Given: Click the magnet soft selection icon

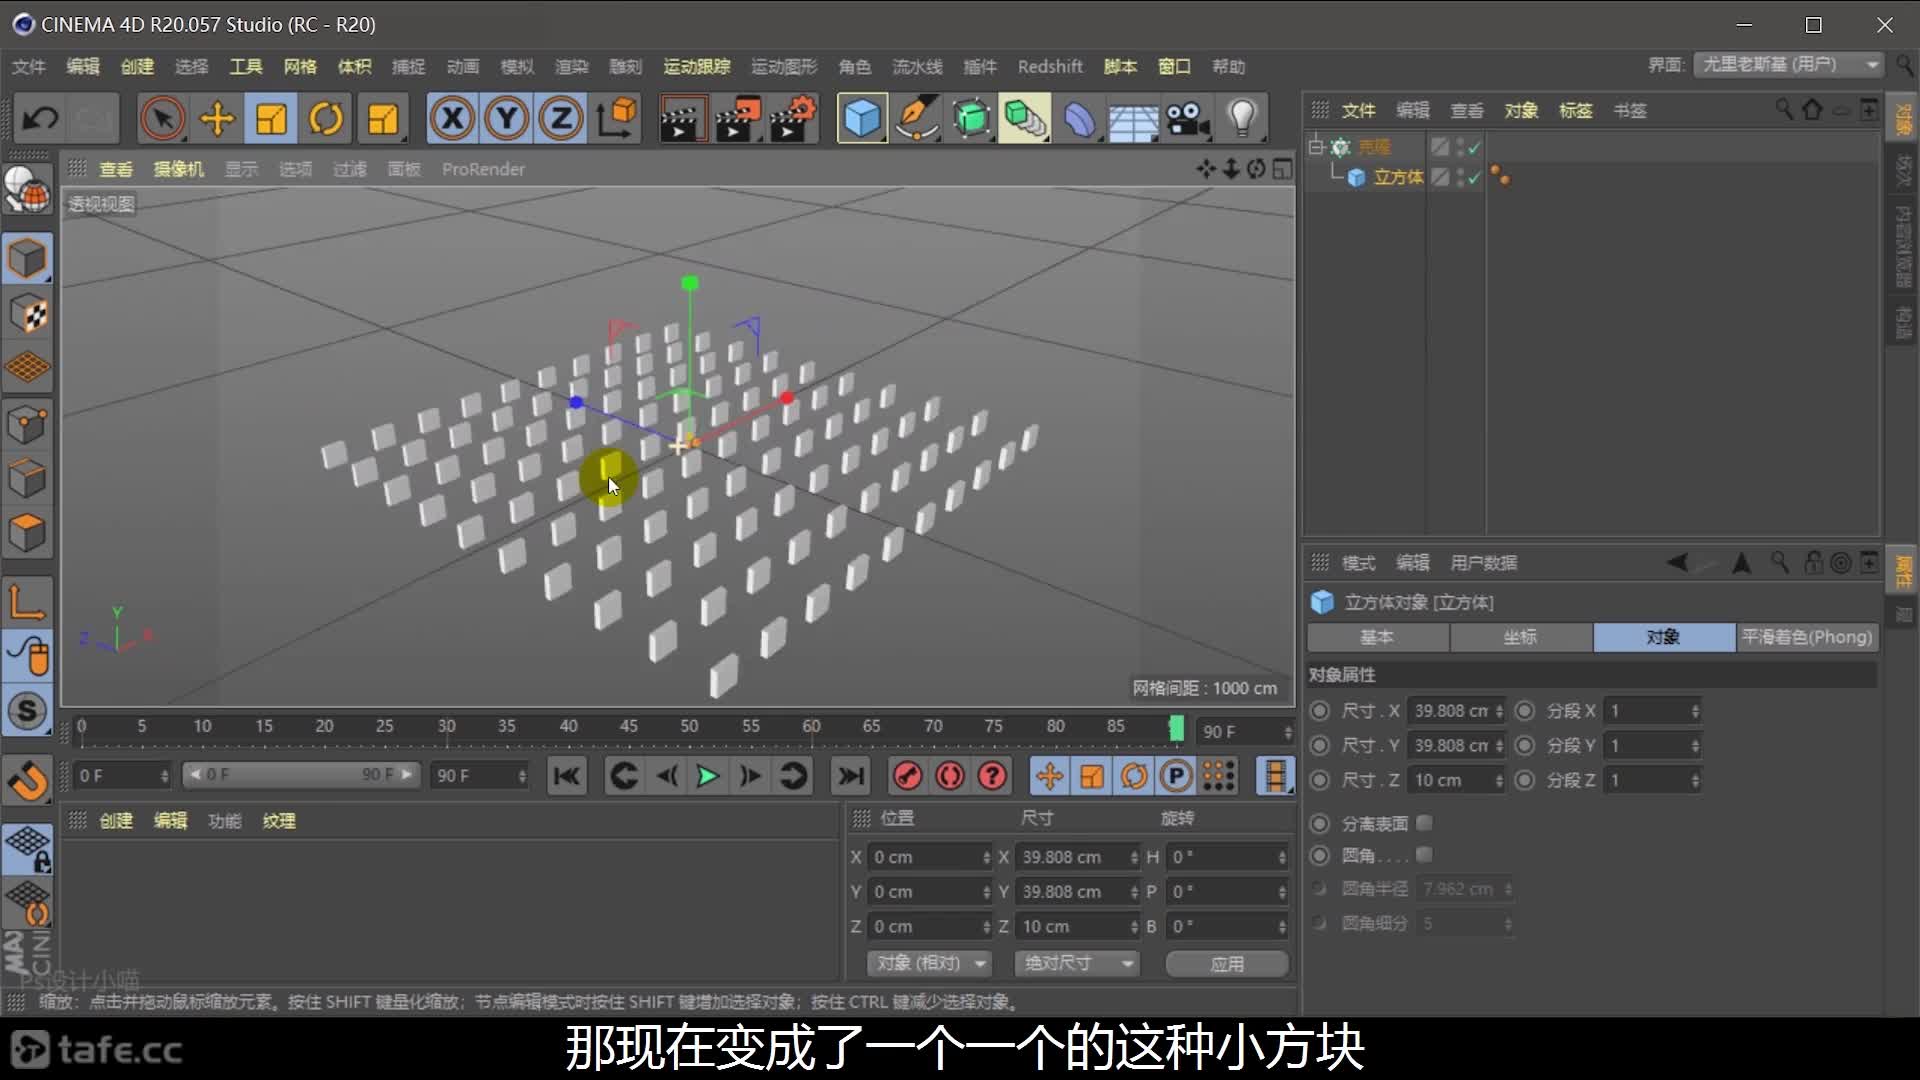Looking at the screenshot, I should pos(27,781).
